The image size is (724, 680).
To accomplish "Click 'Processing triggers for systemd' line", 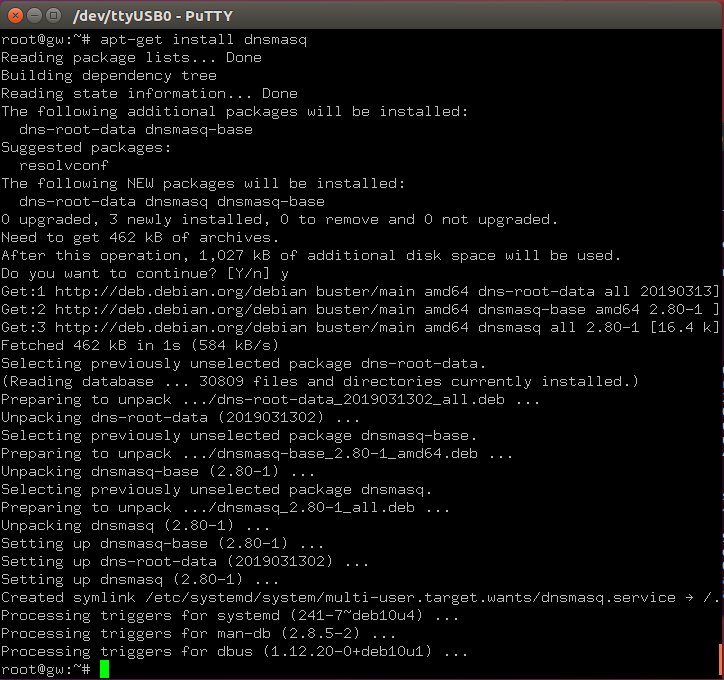I will click(230, 616).
